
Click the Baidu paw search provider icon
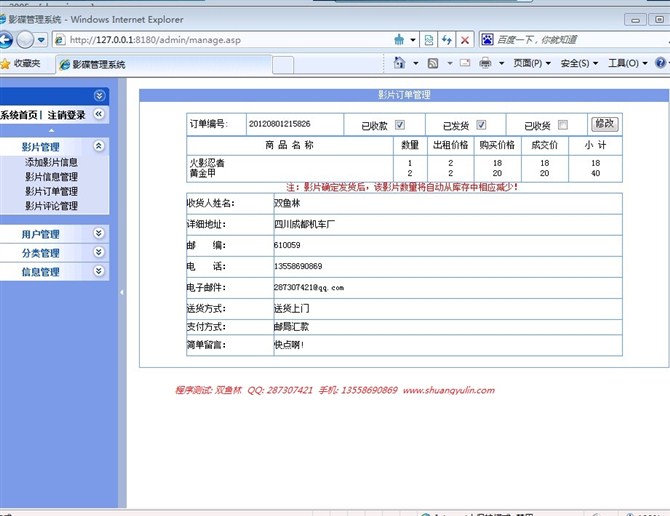[x=488, y=40]
